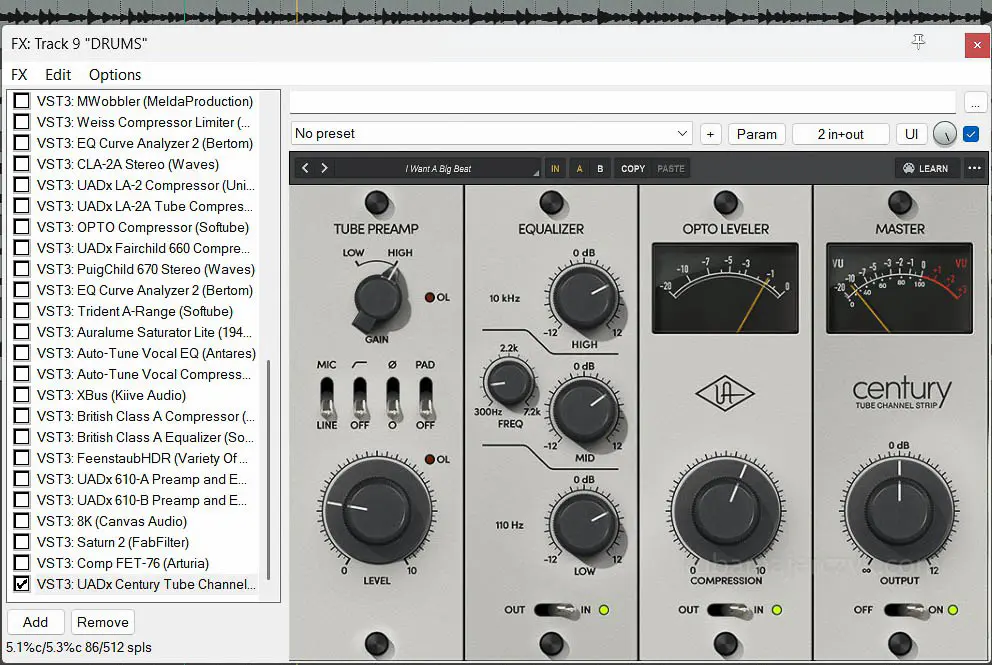Image resolution: width=992 pixels, height=665 pixels.
Task: Select the A compare slot
Action: pos(579,168)
